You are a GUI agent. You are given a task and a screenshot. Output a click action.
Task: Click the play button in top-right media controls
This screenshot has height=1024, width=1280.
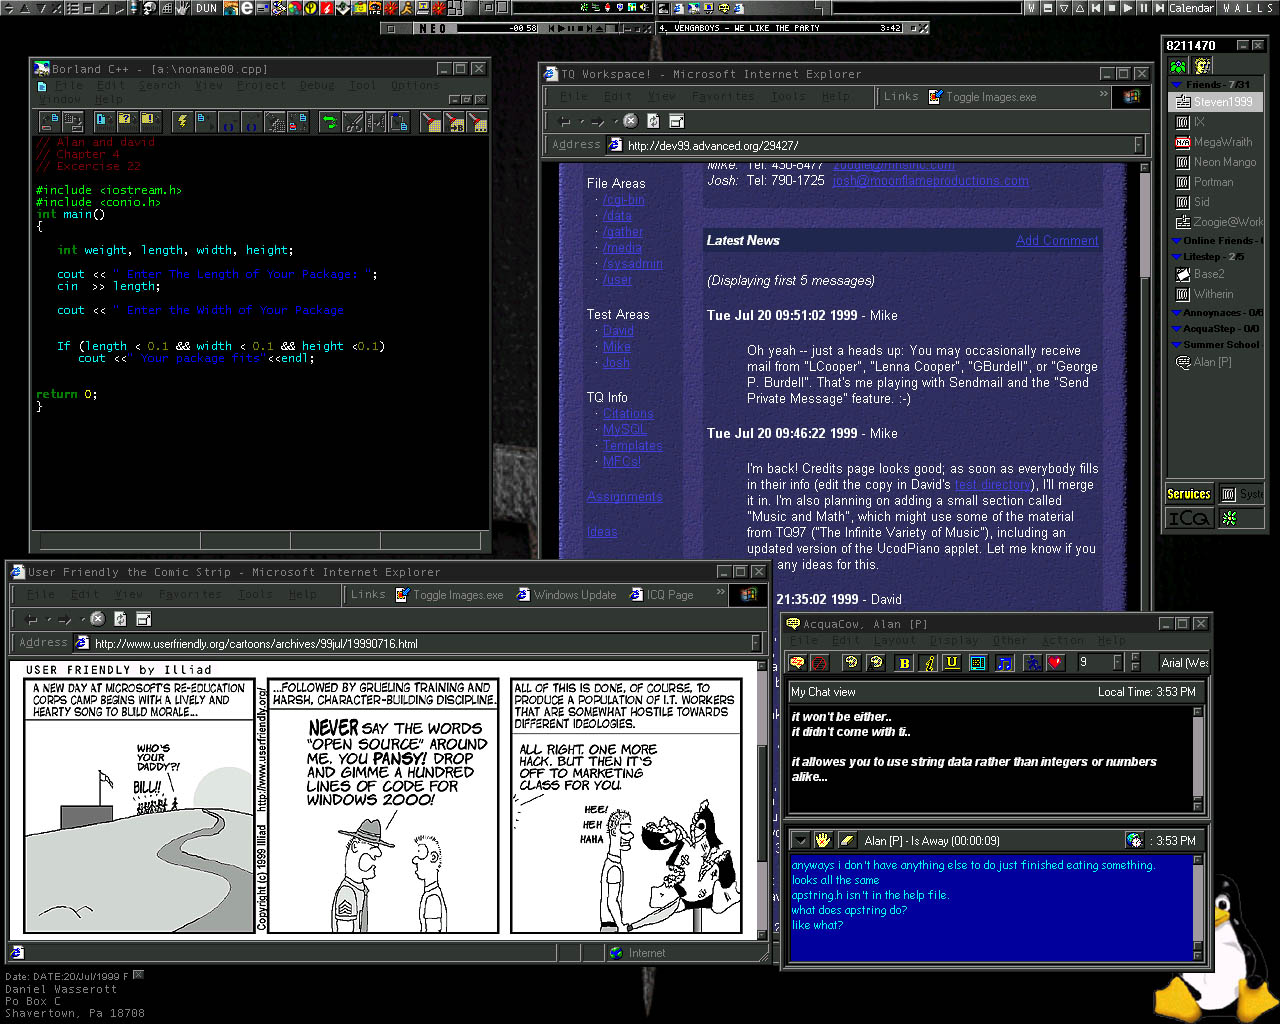click(1128, 8)
